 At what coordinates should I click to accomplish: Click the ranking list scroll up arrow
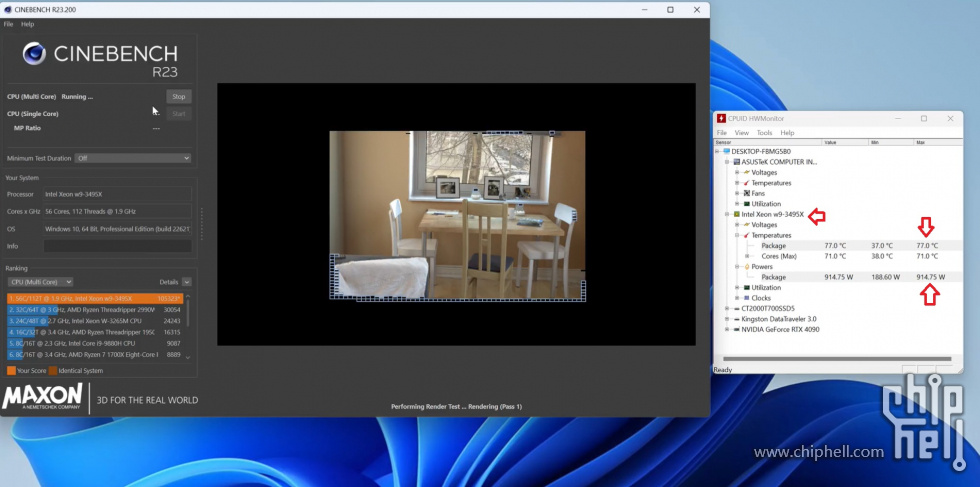pos(188,296)
